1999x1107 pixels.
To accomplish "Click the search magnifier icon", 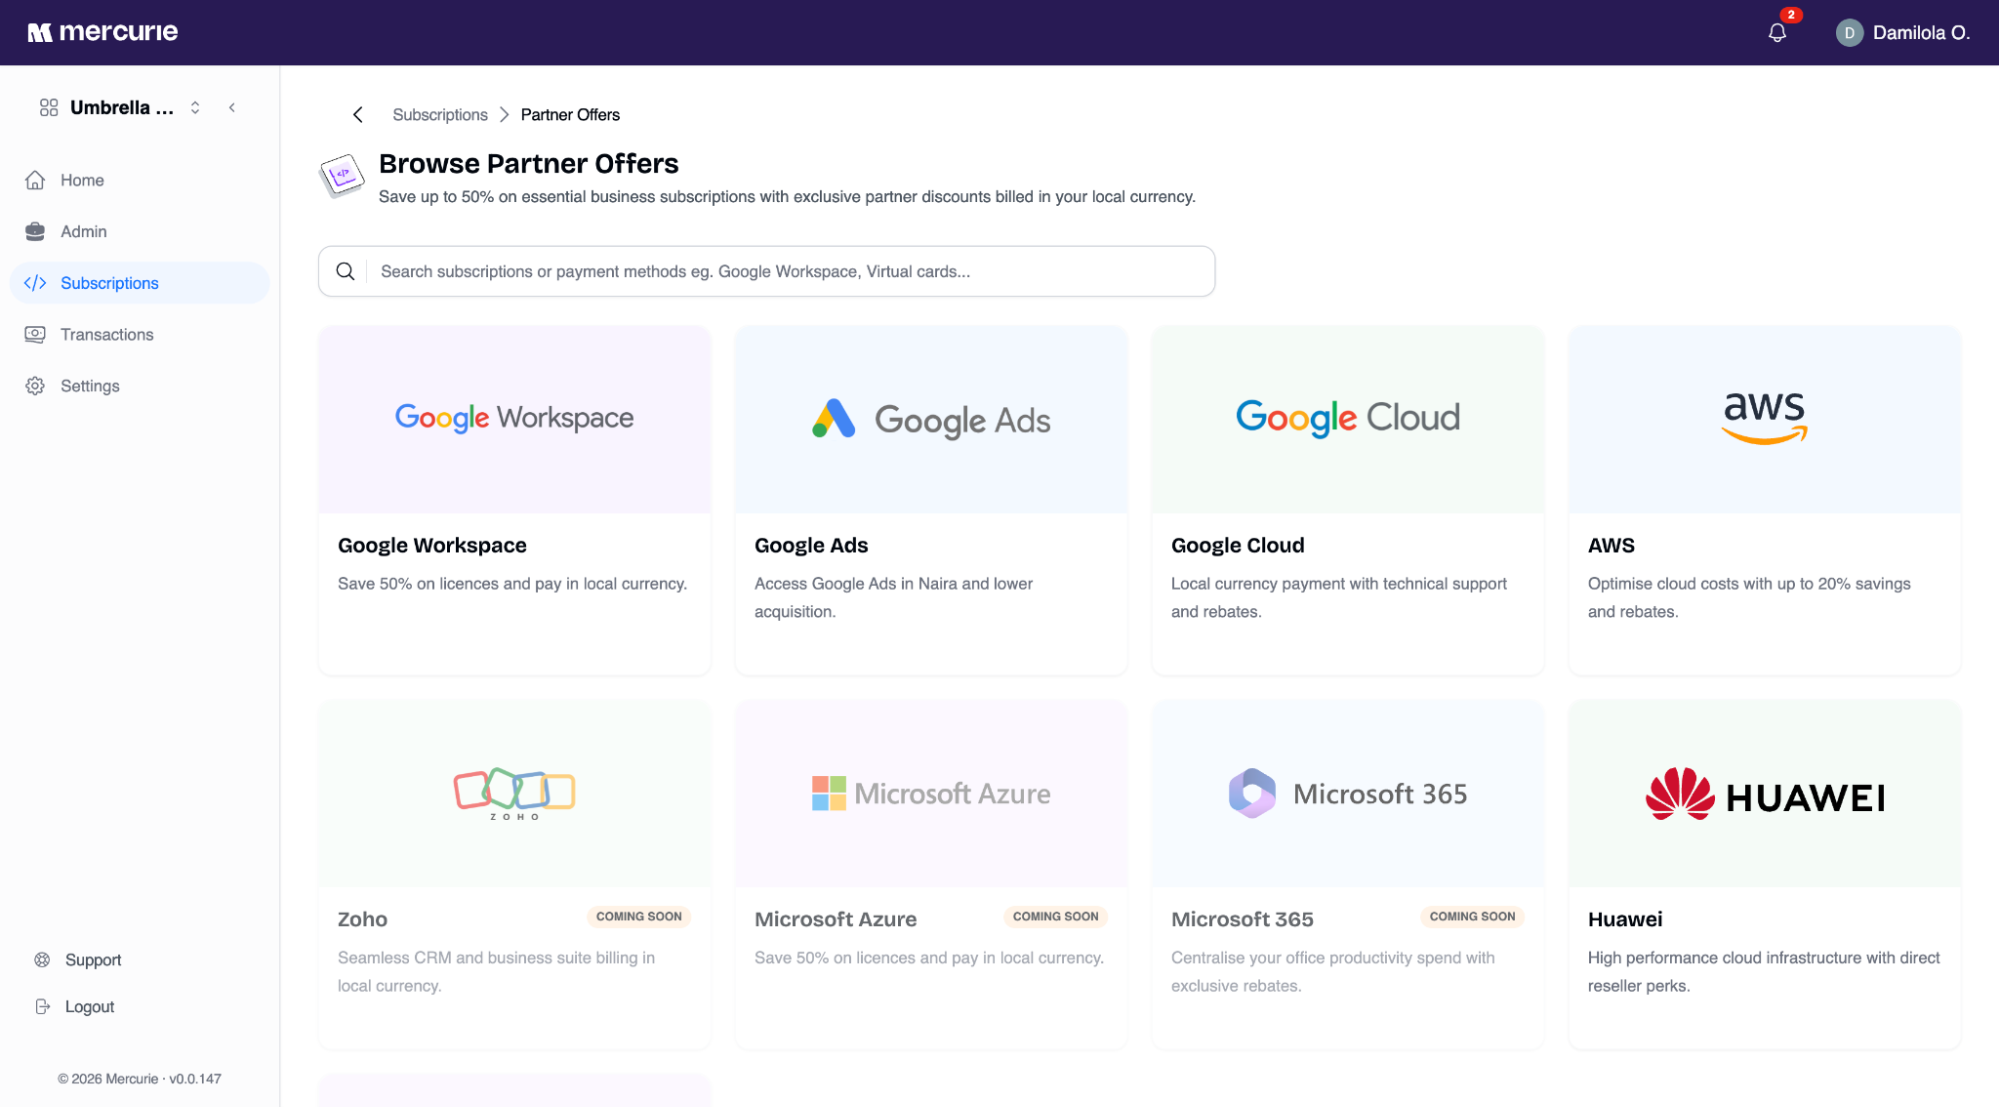I will pyautogui.click(x=345, y=271).
